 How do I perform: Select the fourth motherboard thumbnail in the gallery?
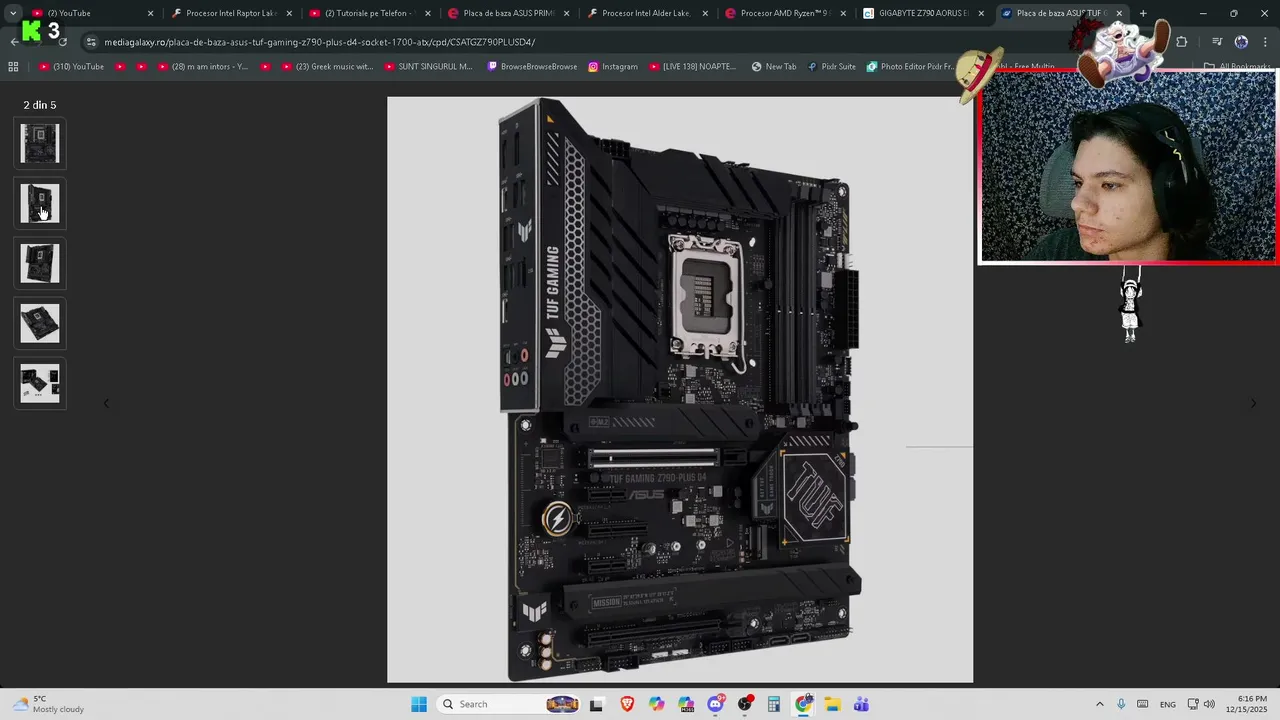point(40,324)
